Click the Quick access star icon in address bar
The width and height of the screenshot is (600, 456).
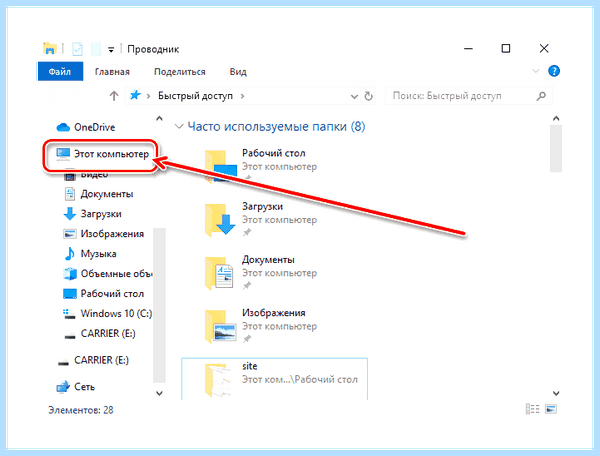pyautogui.click(x=135, y=95)
